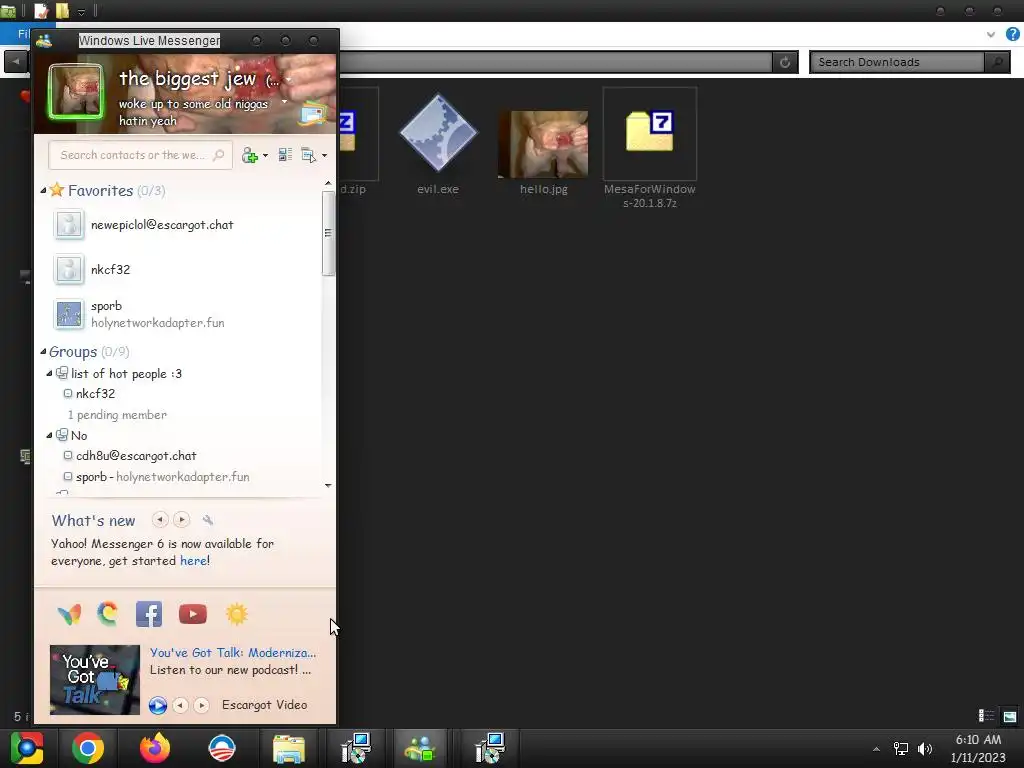Select the evil.exe file in Explorer
The image size is (1024, 768).
[438, 144]
